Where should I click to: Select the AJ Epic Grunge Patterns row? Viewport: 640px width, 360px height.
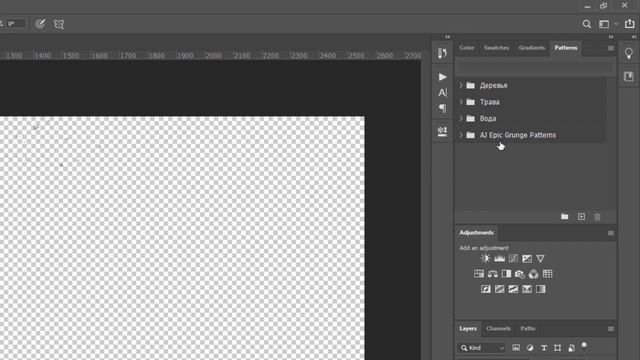click(531, 135)
